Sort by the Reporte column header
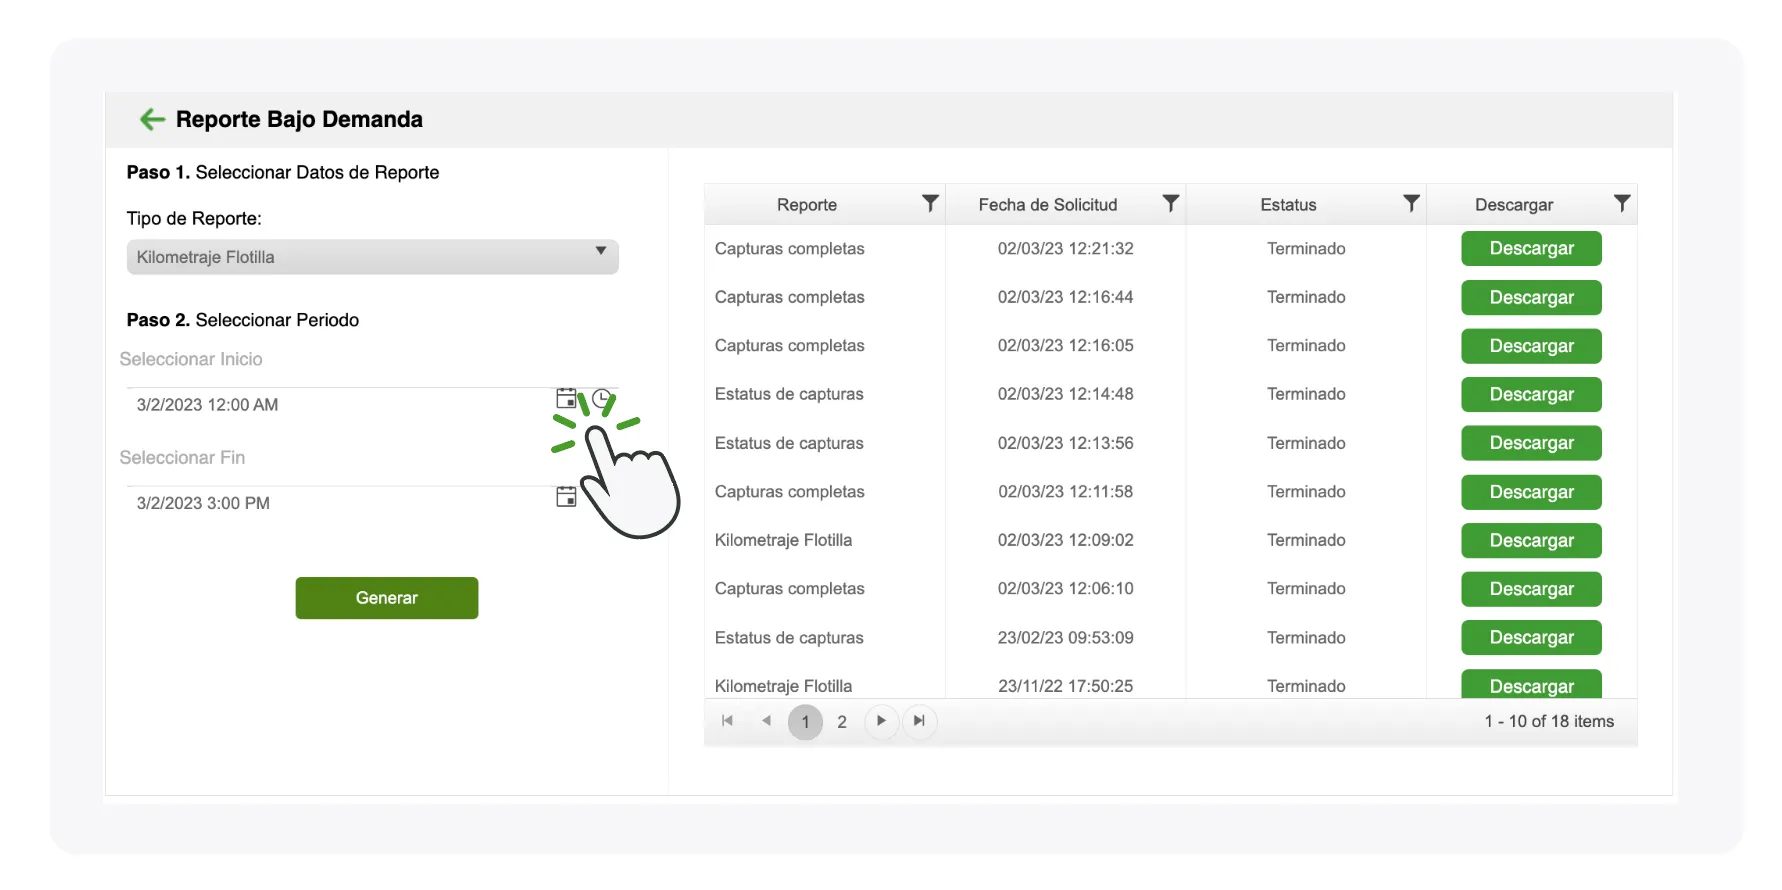The height and width of the screenshot is (890, 1782). (x=807, y=205)
